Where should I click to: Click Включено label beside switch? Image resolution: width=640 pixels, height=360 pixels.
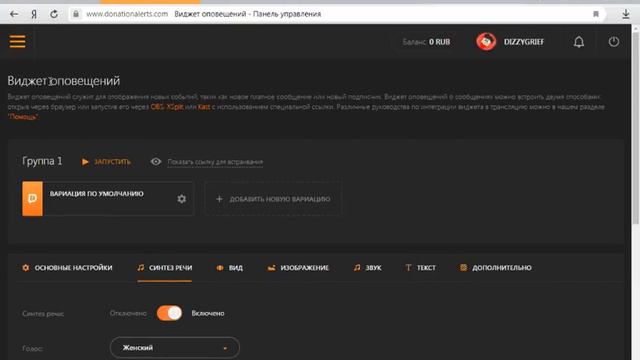[208, 313]
